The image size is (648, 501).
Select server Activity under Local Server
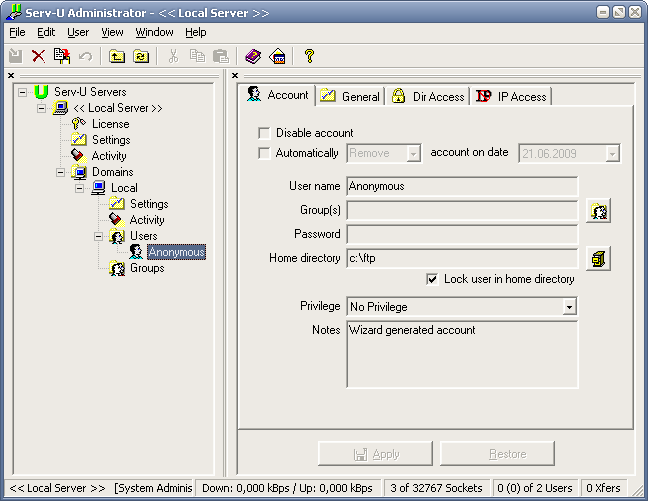(x=109, y=156)
